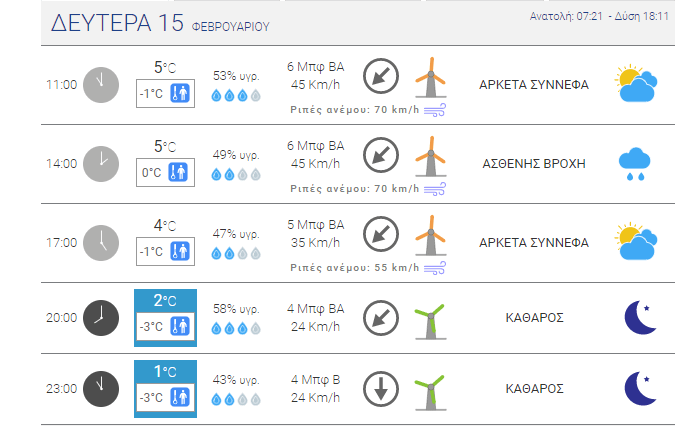Click the 6 Μπφ ΒΑ wind text at 14:00
The height and width of the screenshot is (426, 682).
pos(316,145)
